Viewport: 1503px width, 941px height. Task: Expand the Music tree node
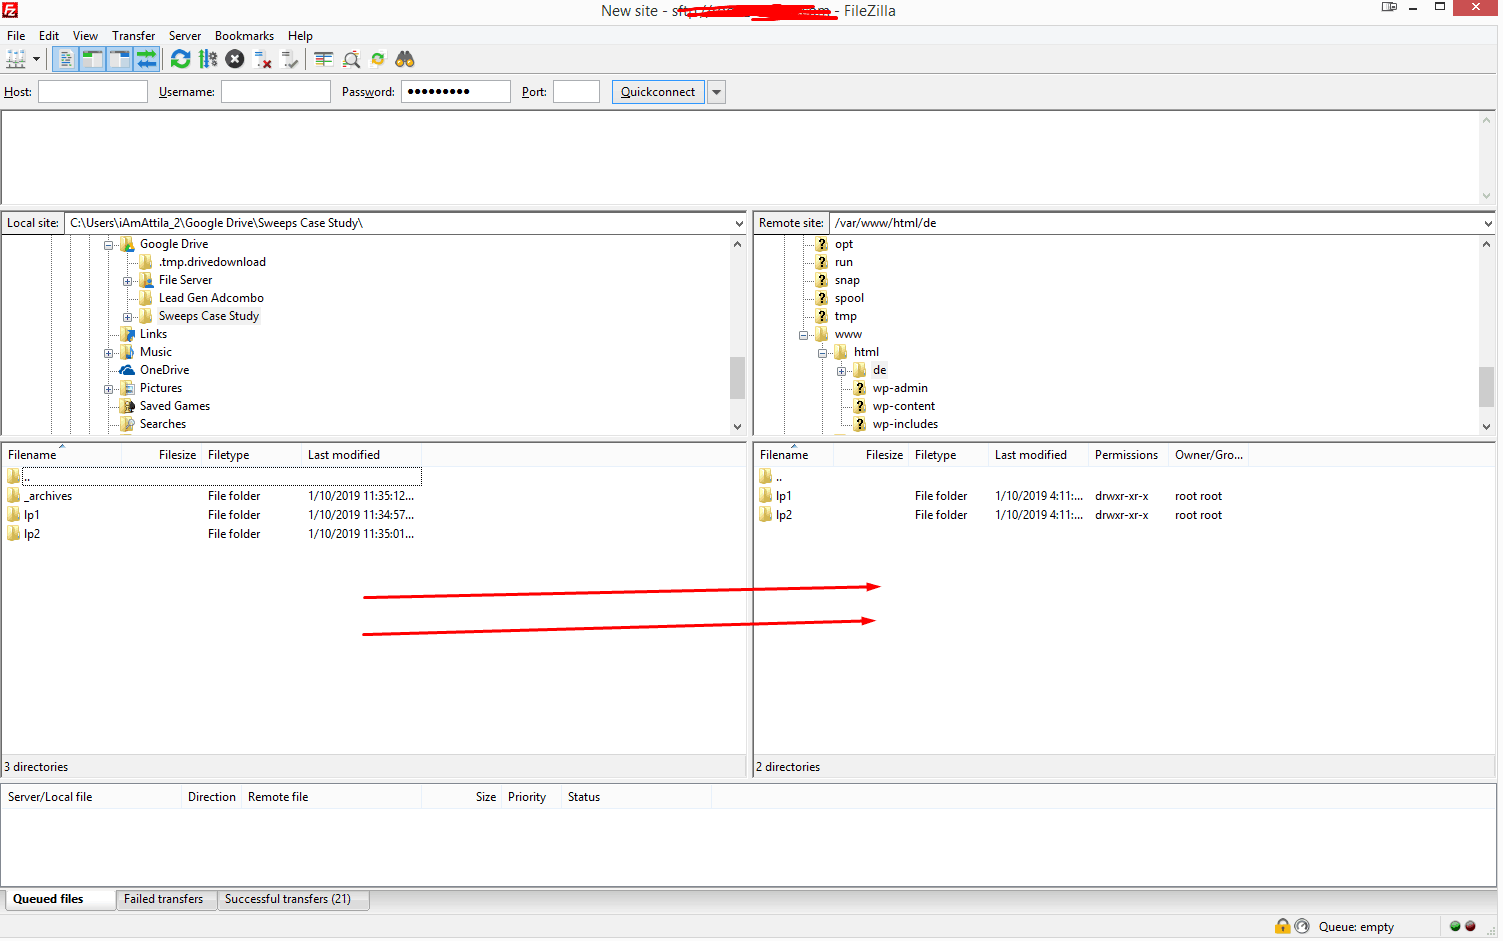point(108,353)
